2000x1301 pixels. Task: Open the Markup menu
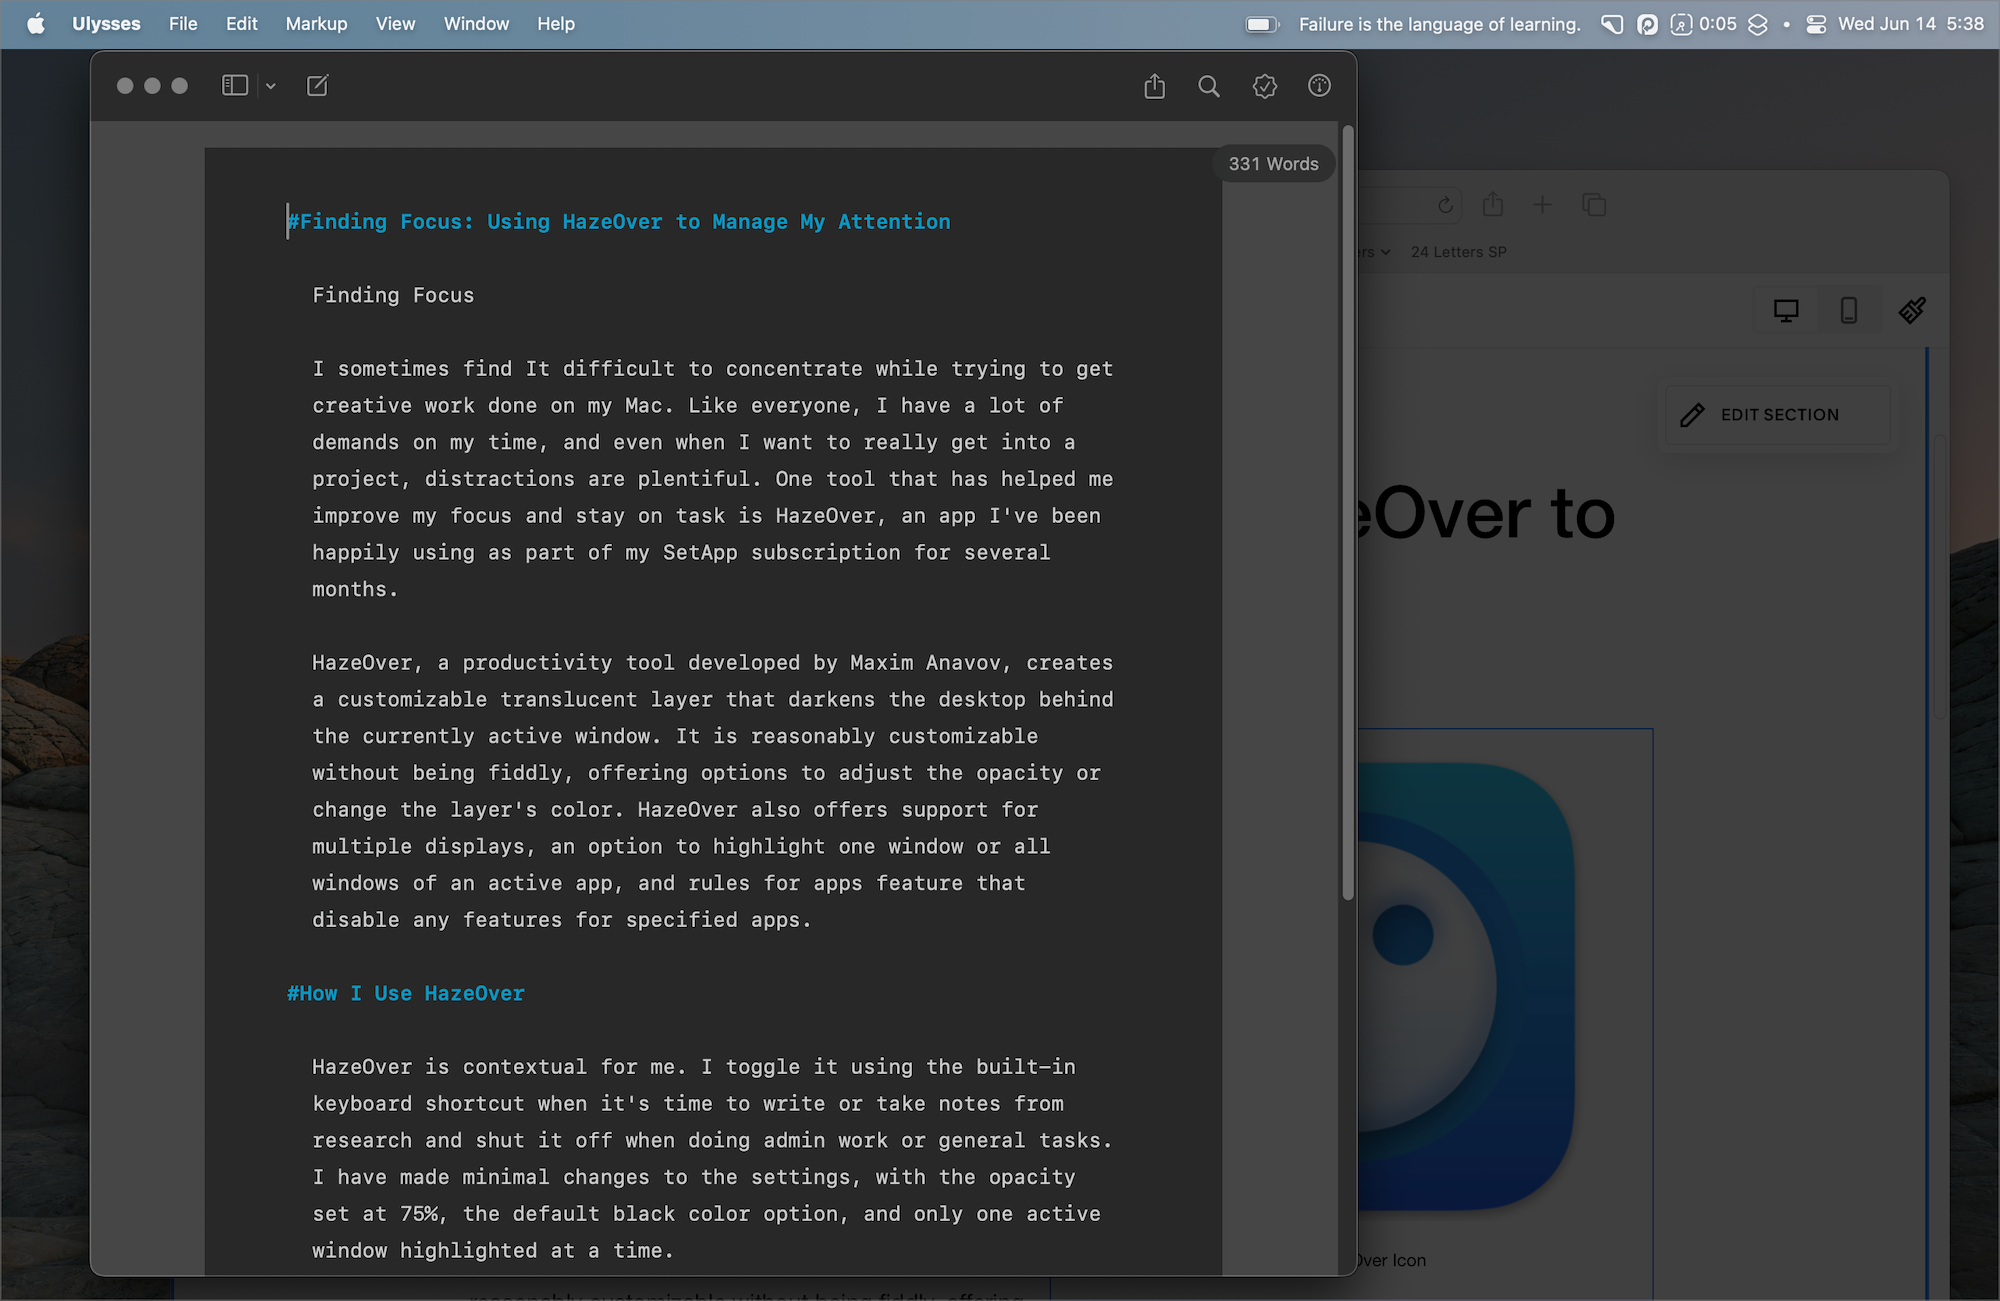point(316,23)
